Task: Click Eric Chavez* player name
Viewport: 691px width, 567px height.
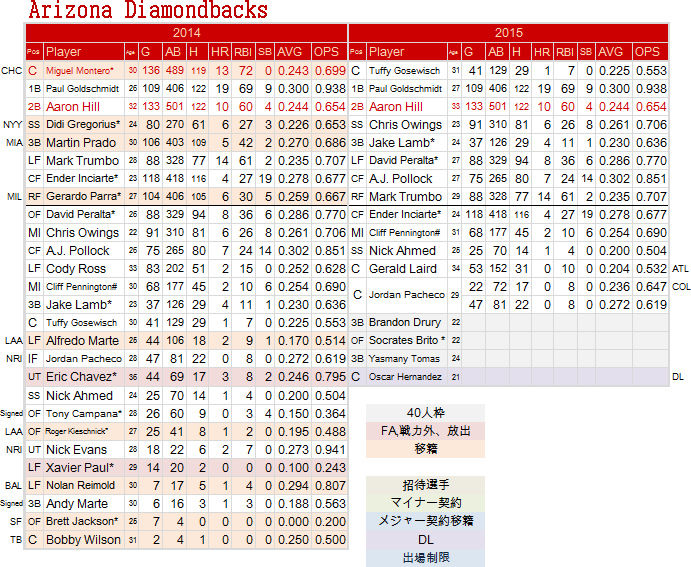Action: pos(82,377)
